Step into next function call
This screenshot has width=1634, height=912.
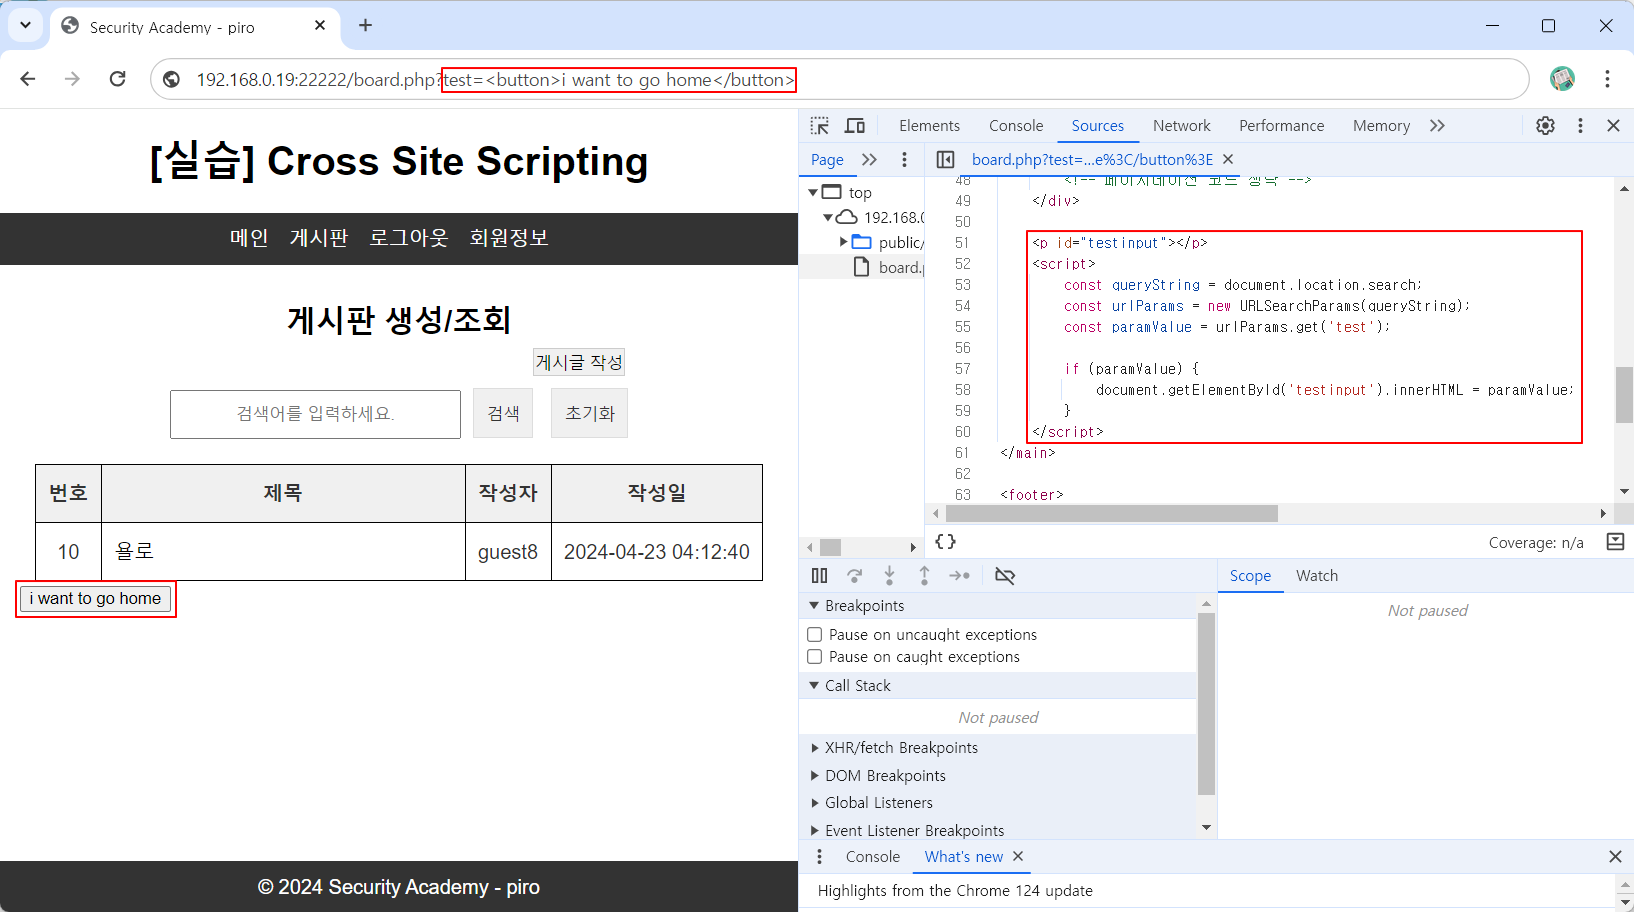889,576
